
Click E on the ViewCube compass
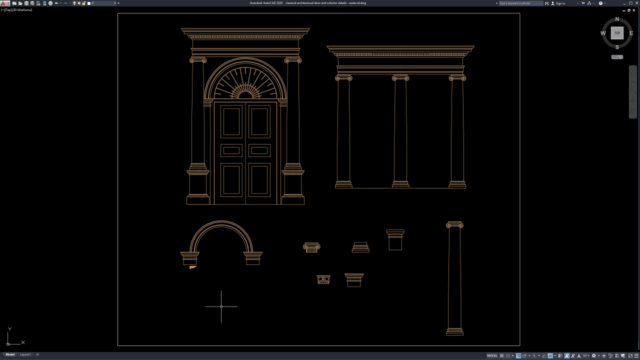(631, 33)
